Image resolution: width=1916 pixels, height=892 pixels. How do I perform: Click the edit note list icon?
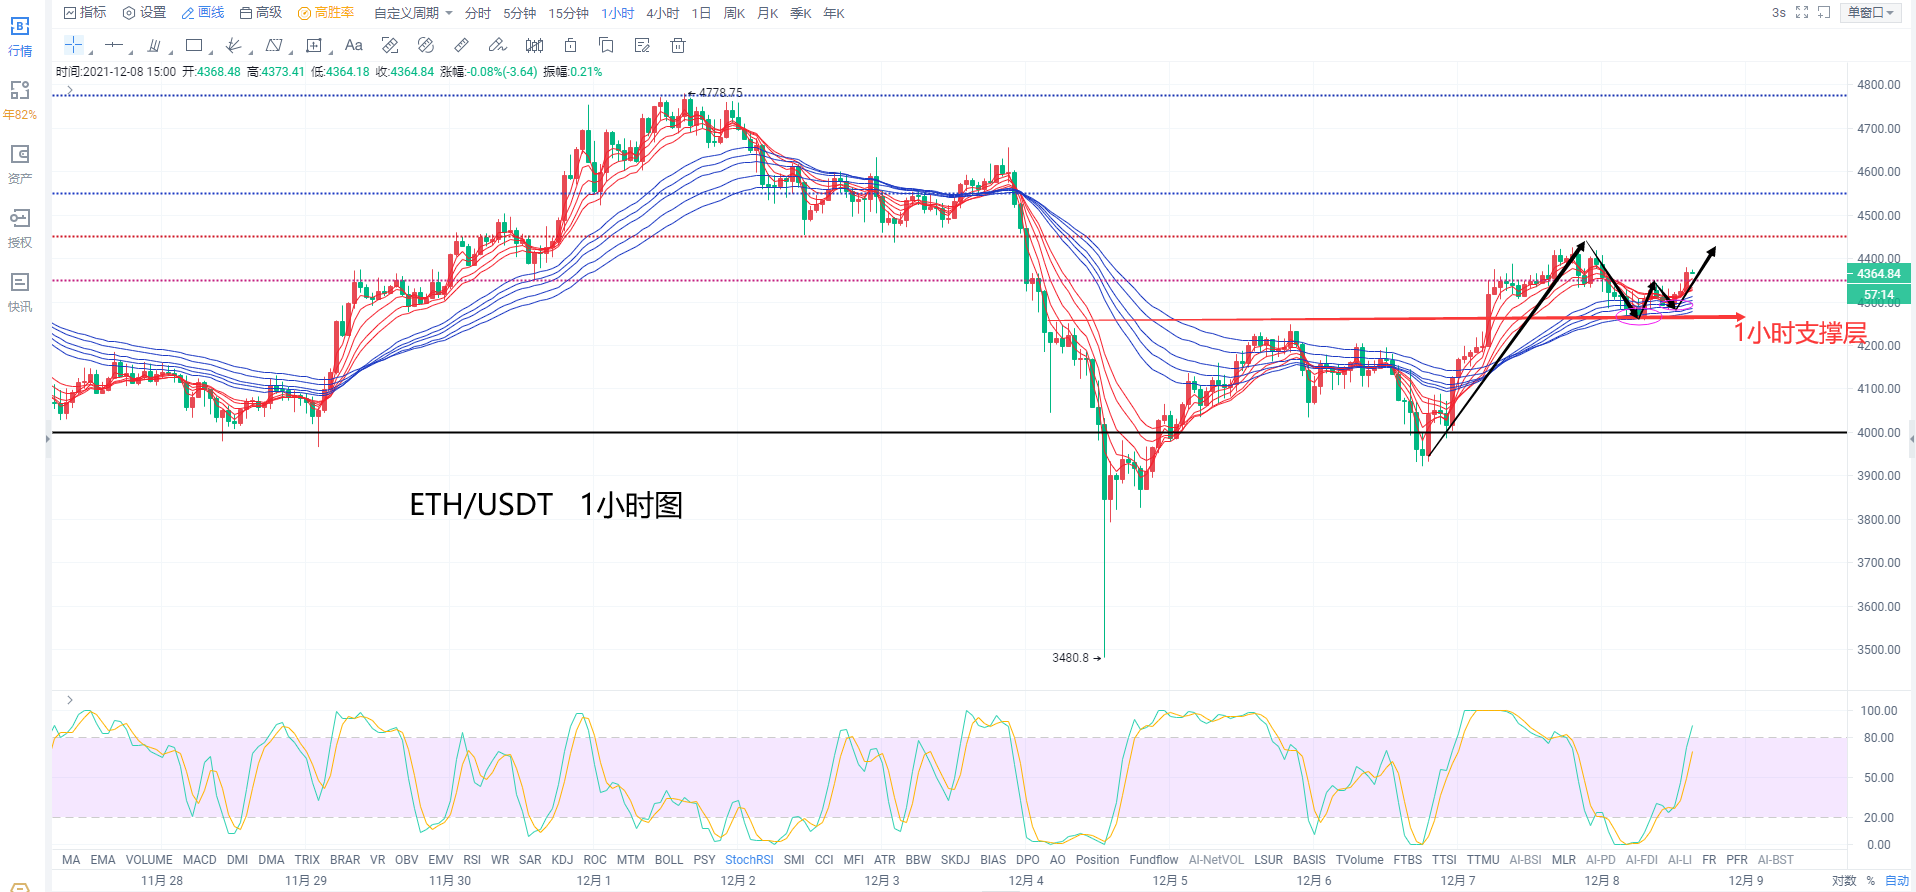coord(642,45)
